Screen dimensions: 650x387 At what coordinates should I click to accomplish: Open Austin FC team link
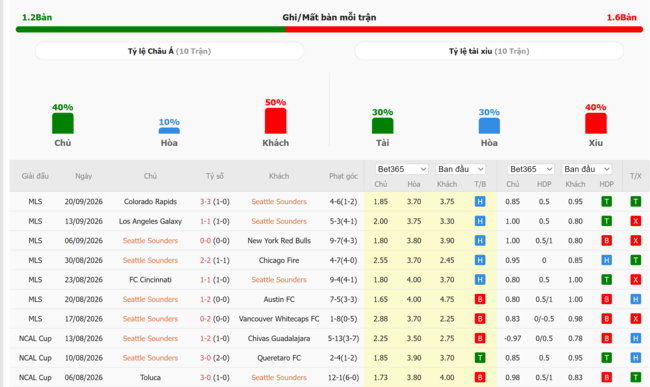point(279,299)
